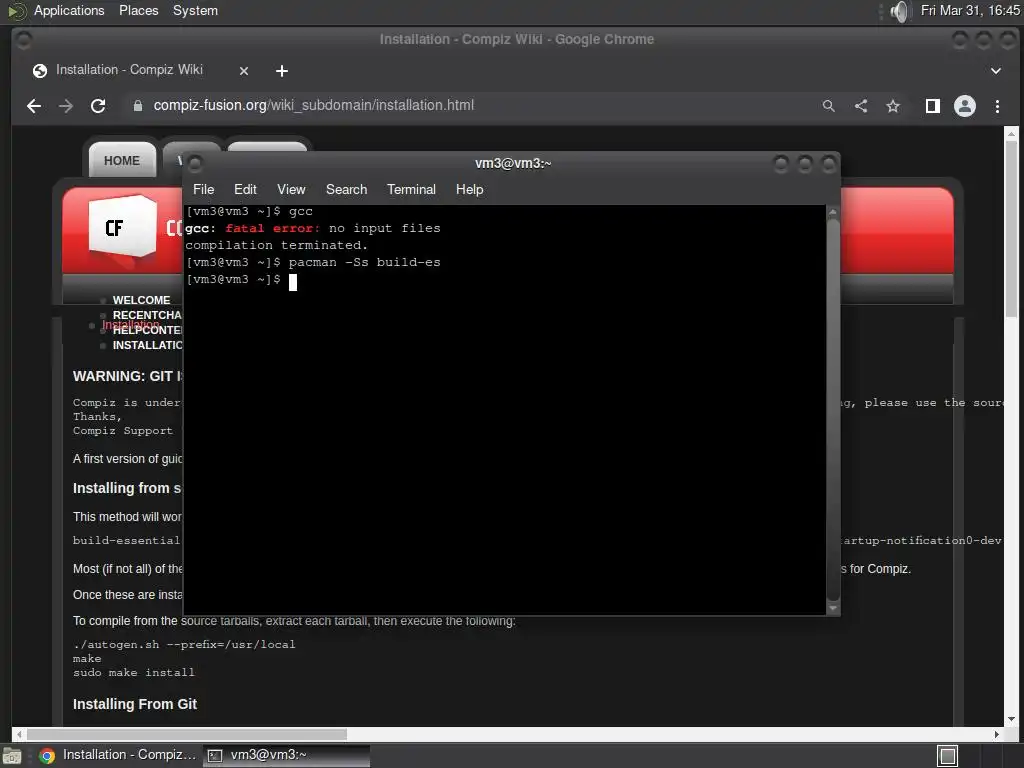1024x768 pixels.
Task: Select the HOME tab on wiki
Action: click(x=122, y=160)
